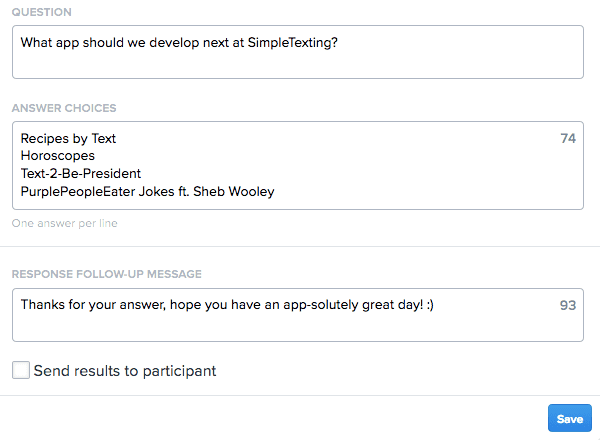Viewport: 600px width, 440px height.
Task: Click the 'Text-2-Be-President' answer line
Action: pyautogui.click(x=81, y=173)
